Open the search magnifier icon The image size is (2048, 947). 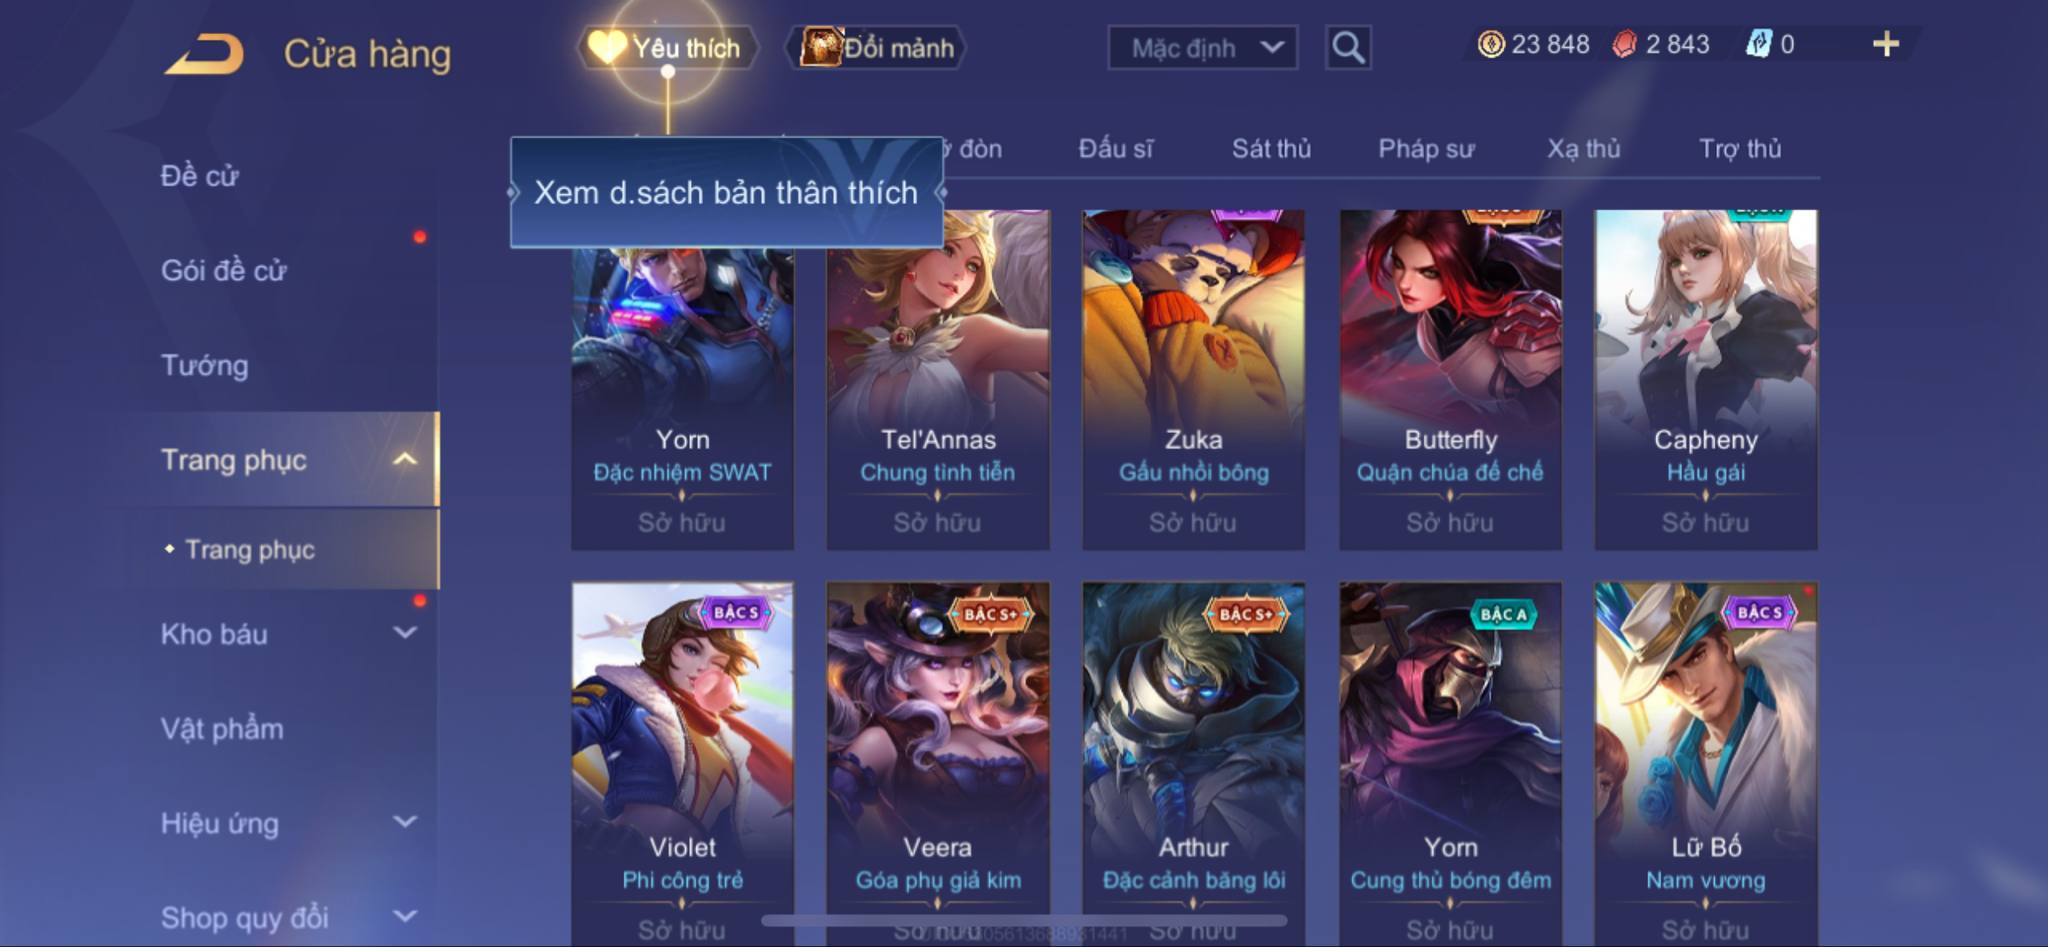[x=1348, y=47]
